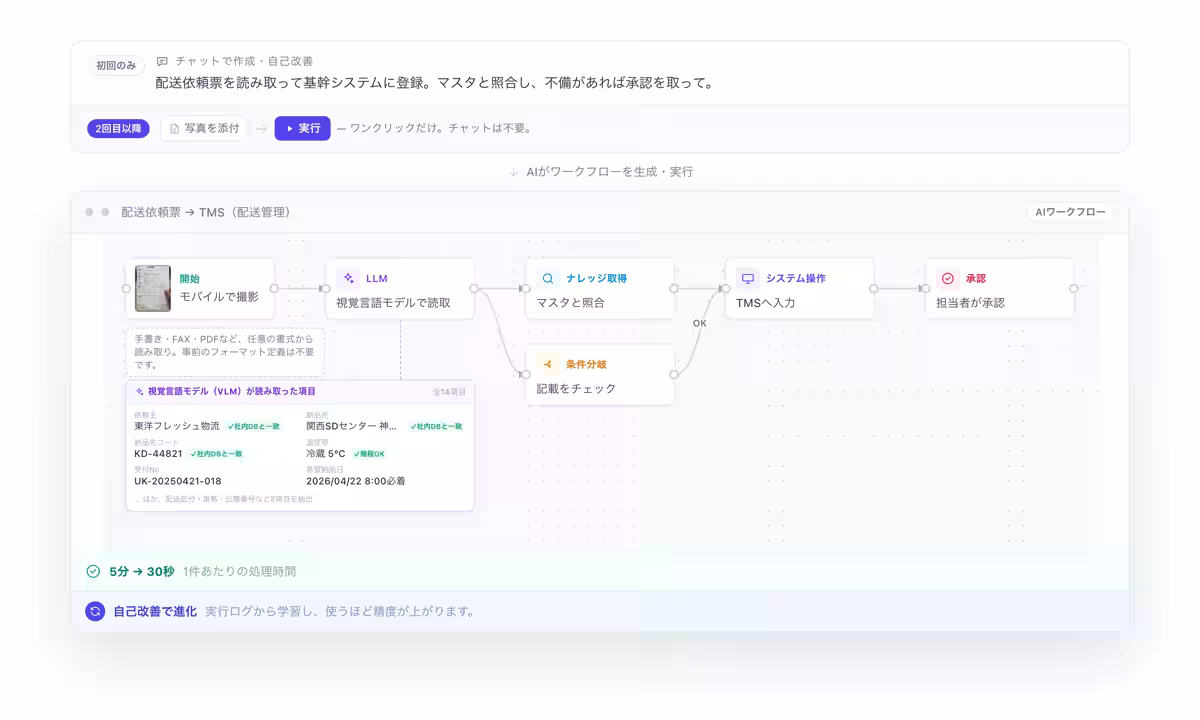Select the 2回目以降 badge
1200x720 pixels.
pyautogui.click(x=119, y=128)
